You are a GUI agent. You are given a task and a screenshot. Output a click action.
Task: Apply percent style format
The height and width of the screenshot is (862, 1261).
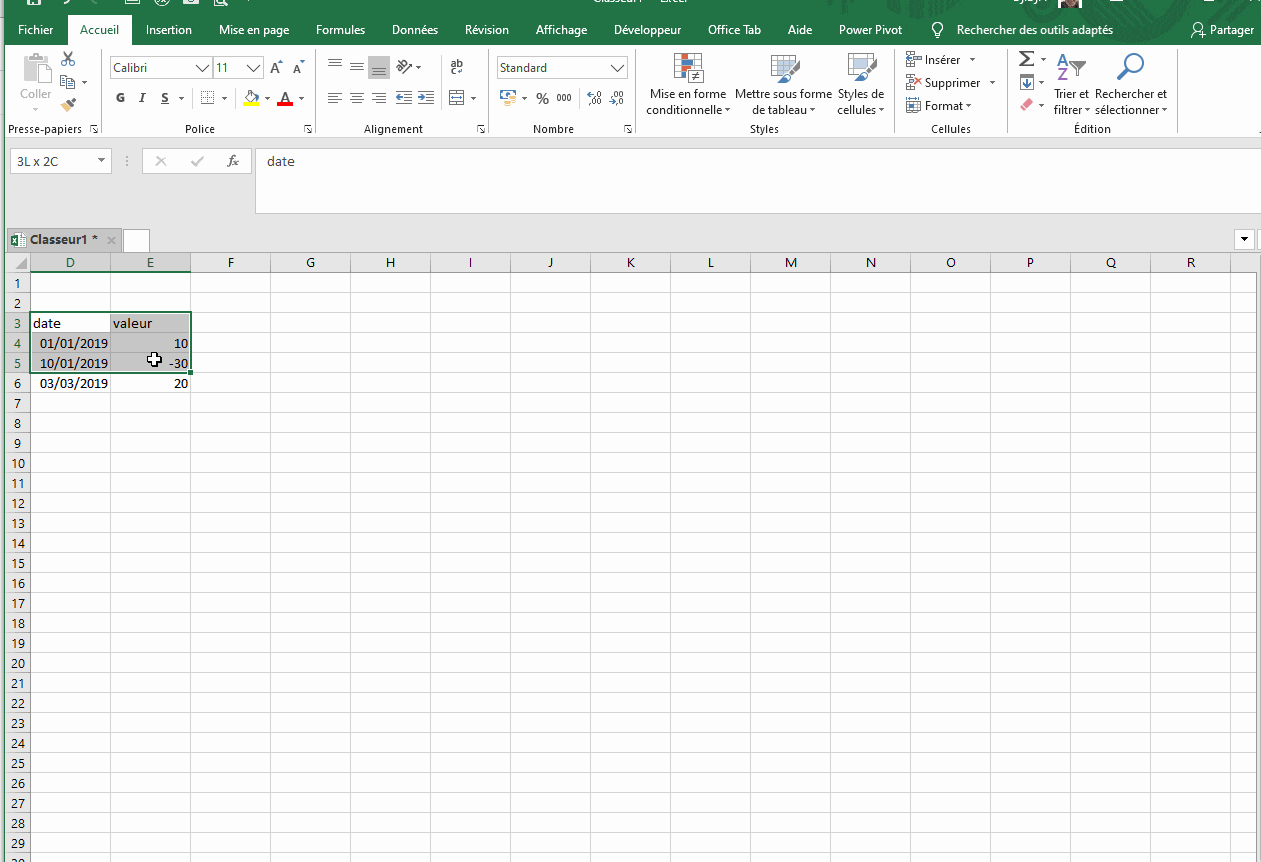pos(542,98)
